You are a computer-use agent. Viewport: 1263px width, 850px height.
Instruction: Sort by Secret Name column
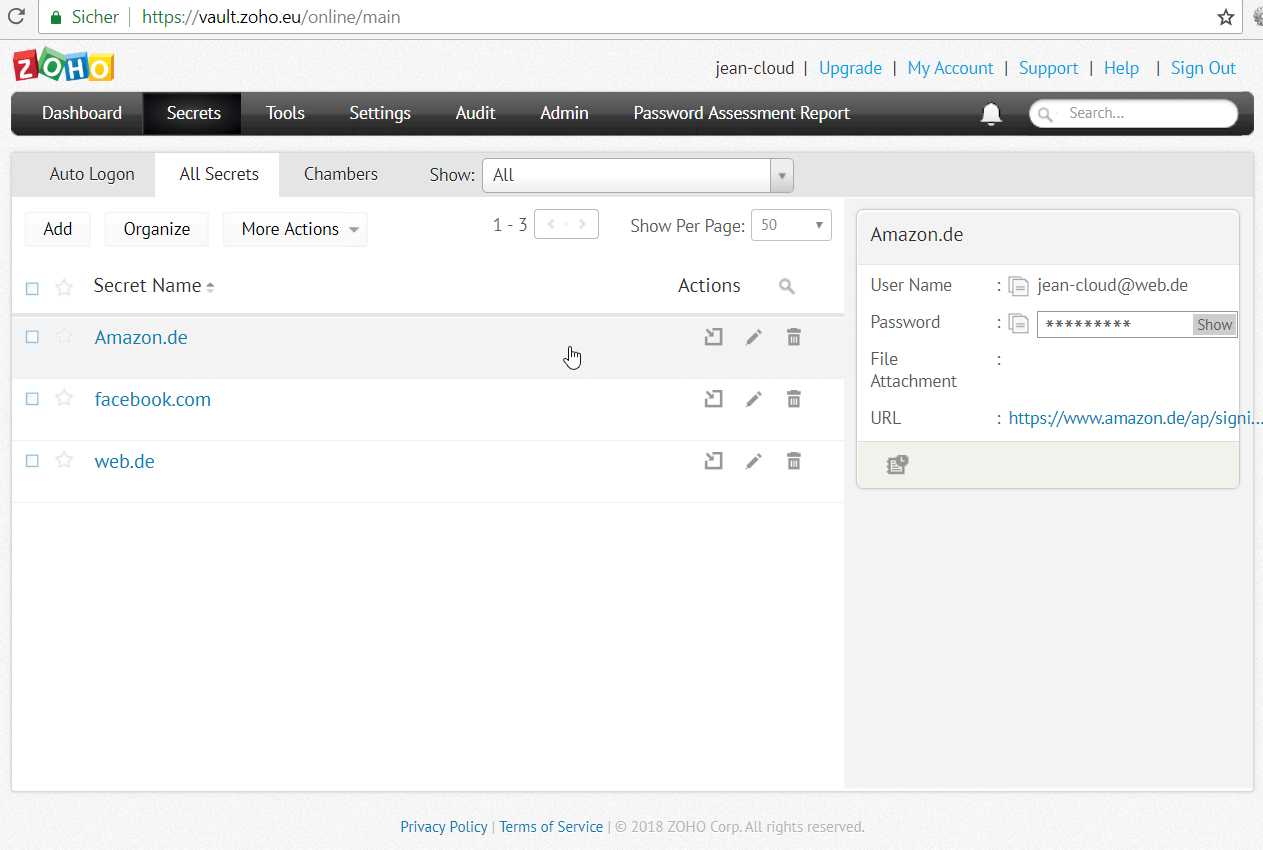tap(154, 286)
